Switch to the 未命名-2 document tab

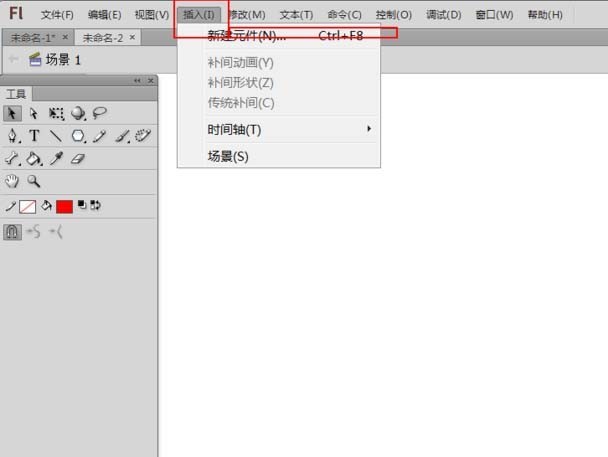pos(103,38)
